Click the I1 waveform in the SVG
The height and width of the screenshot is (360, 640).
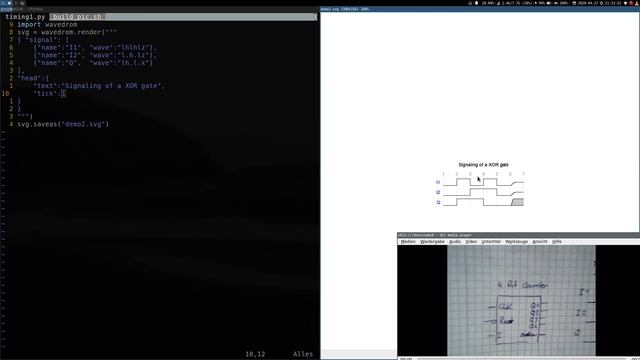(x=483, y=182)
